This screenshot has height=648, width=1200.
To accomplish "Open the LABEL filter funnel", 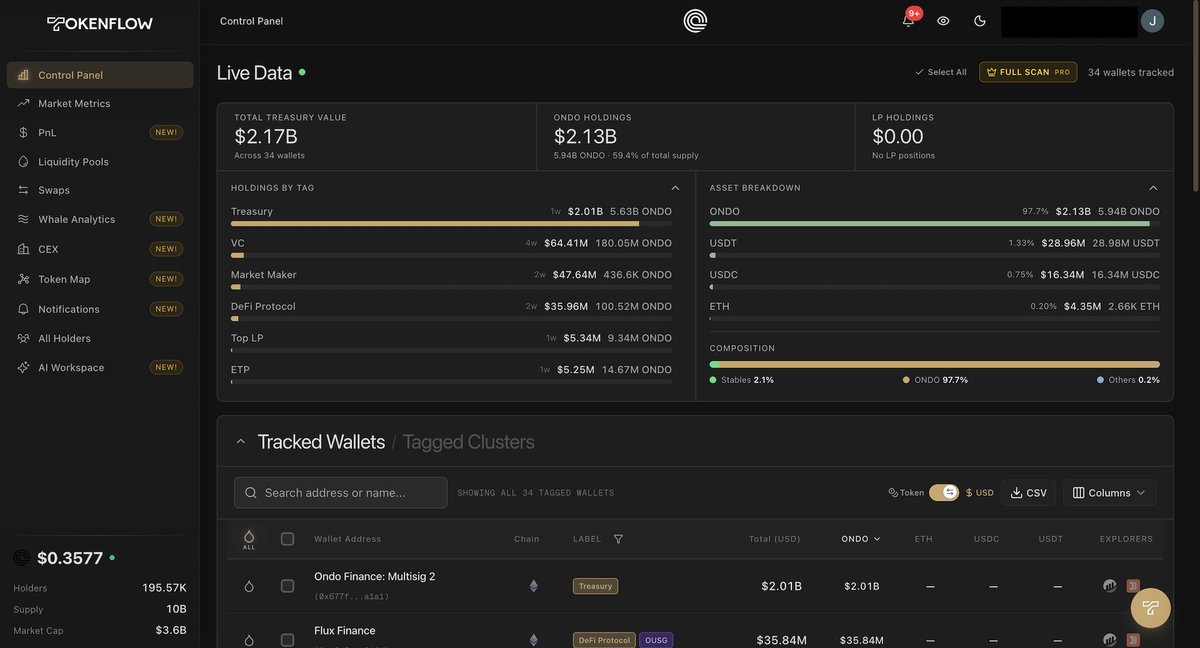I will pyautogui.click(x=618, y=539).
